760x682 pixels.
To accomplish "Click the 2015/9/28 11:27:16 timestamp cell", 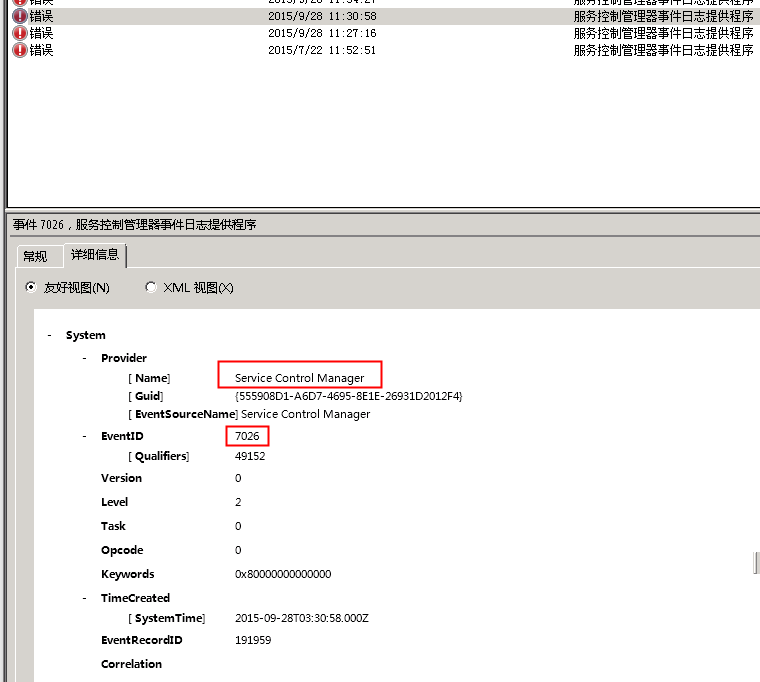I will [x=322, y=33].
